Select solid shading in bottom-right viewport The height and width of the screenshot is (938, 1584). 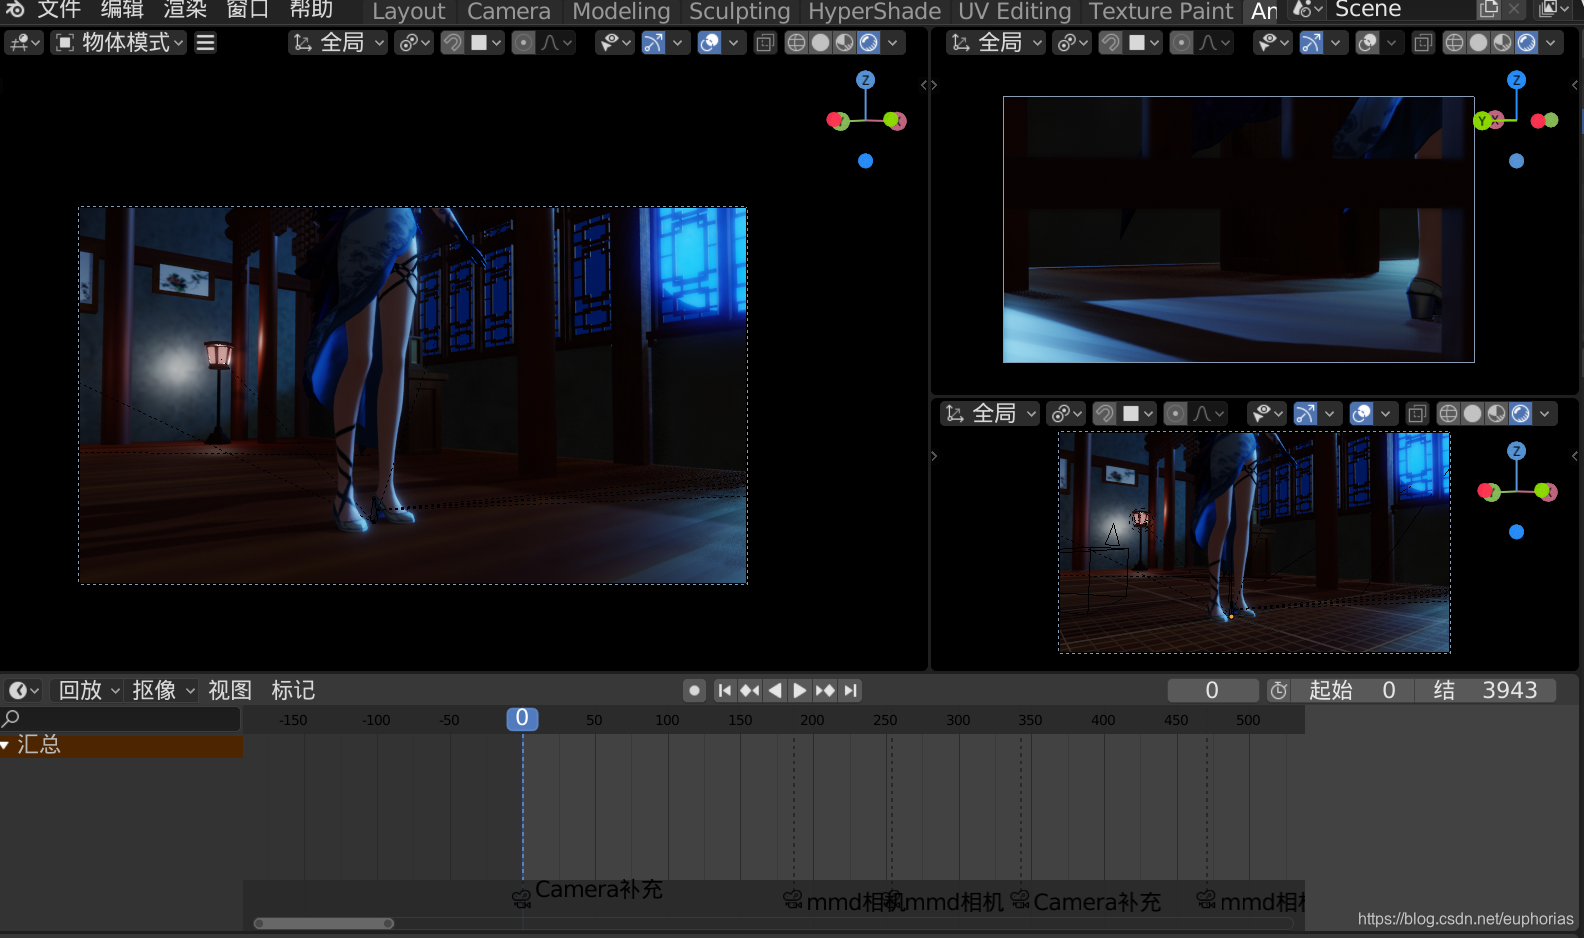1472,414
